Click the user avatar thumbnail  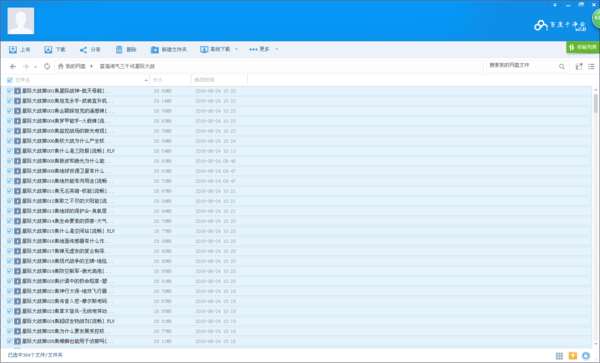pyautogui.click(x=21, y=21)
